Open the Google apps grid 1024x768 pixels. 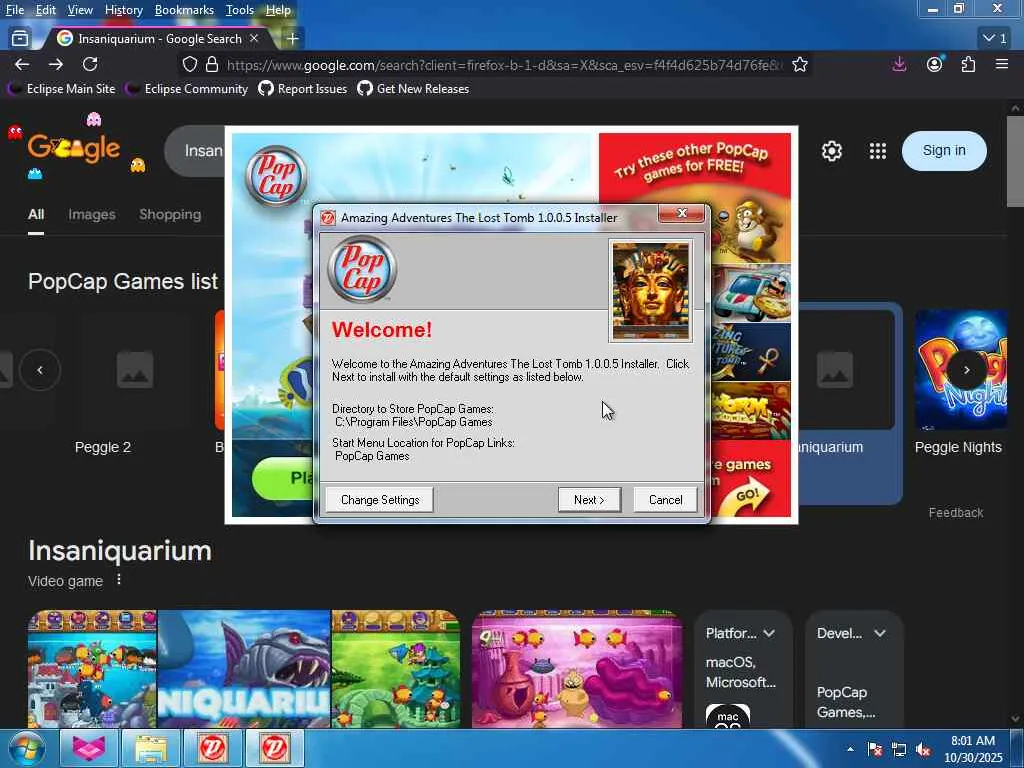point(878,151)
